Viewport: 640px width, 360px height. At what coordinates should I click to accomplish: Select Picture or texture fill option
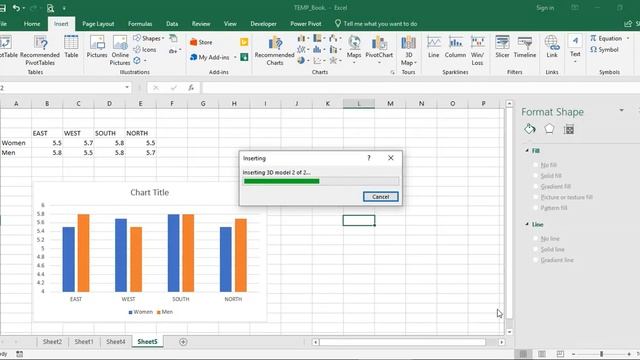click(536, 197)
